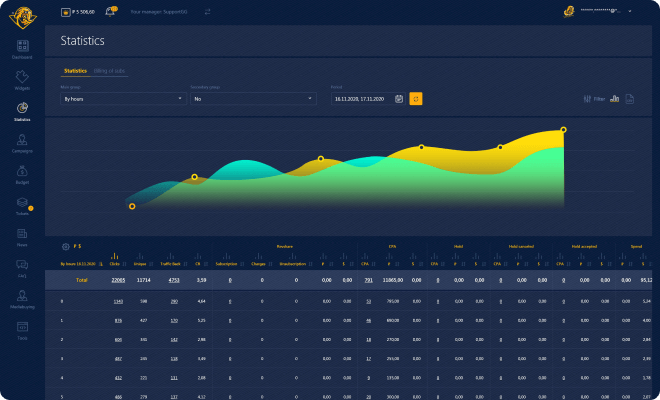The height and width of the screenshot is (400, 660).
Task: Click the total clicks value 22085
Action: pos(118,280)
